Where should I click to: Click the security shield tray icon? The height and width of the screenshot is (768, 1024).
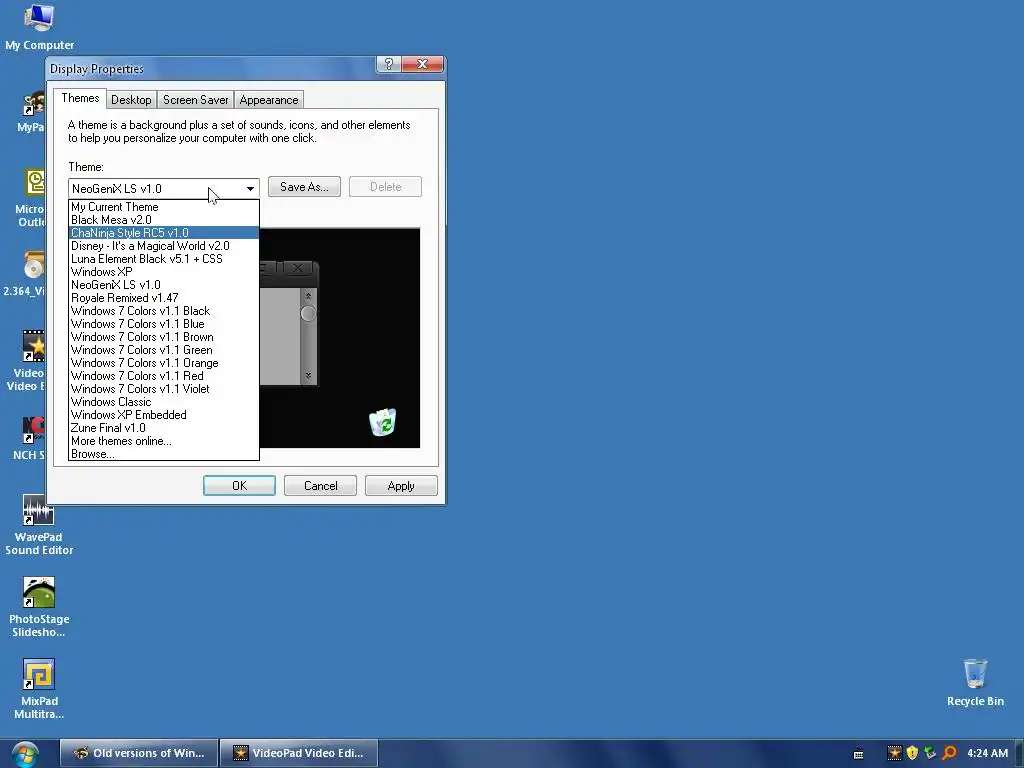pyautogui.click(x=912, y=753)
